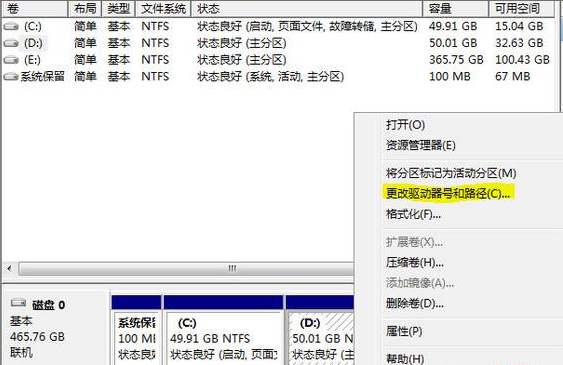This screenshot has height=365, width=563.
Task: Click the 365.75 GB capacity cell
Action: [x=456, y=60]
